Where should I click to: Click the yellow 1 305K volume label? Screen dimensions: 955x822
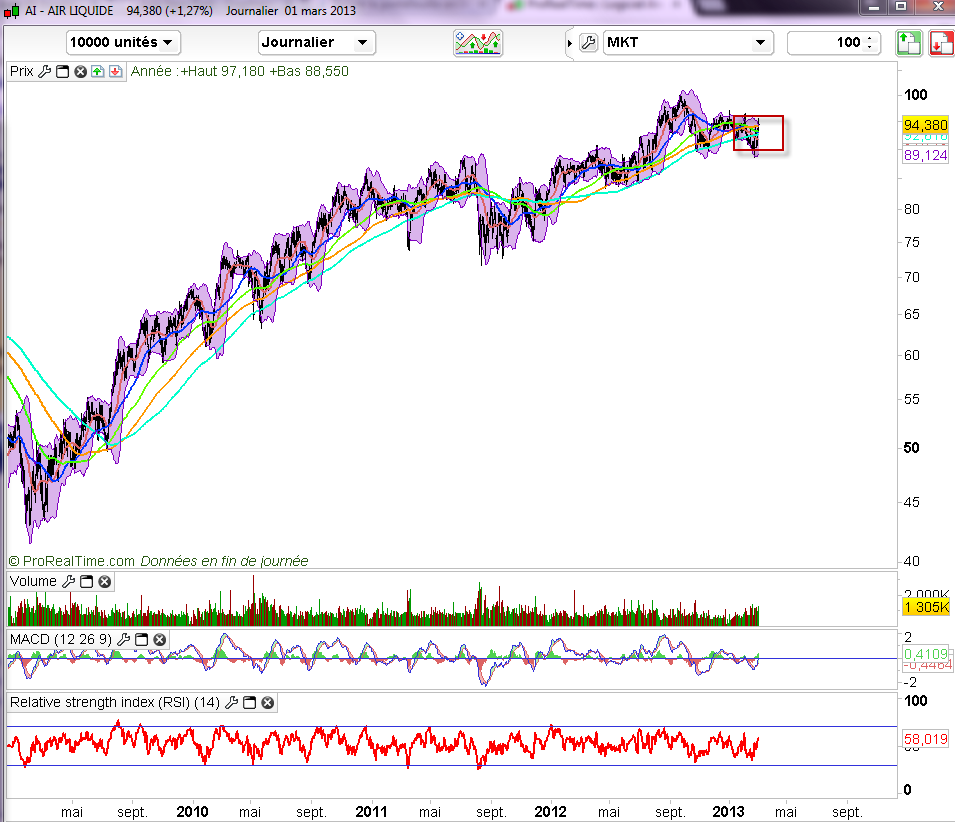(x=926, y=607)
